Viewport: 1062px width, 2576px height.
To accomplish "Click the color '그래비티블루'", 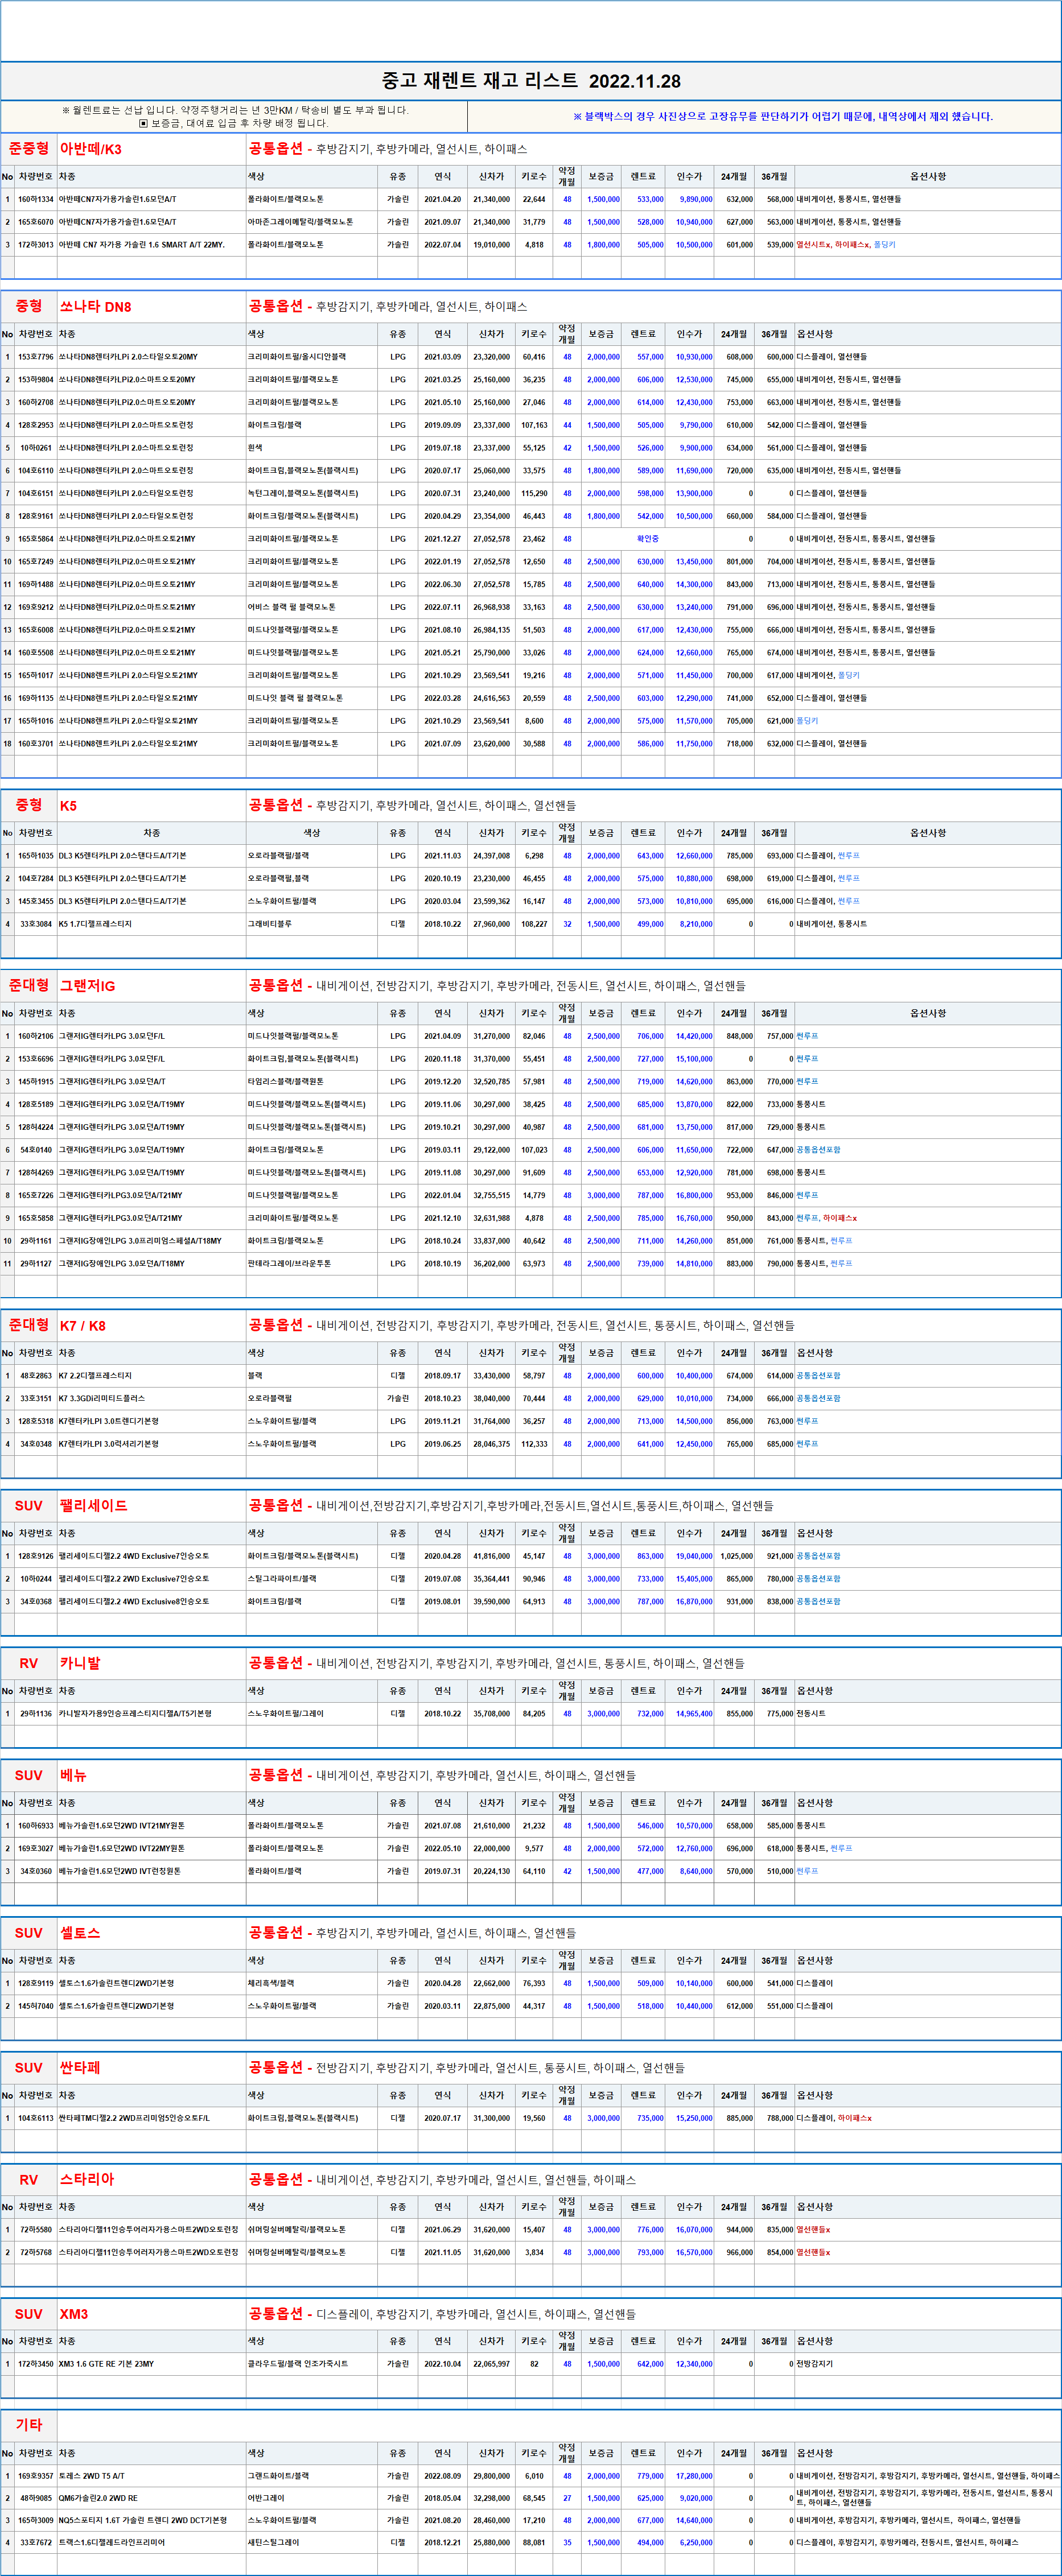I will click(270, 924).
